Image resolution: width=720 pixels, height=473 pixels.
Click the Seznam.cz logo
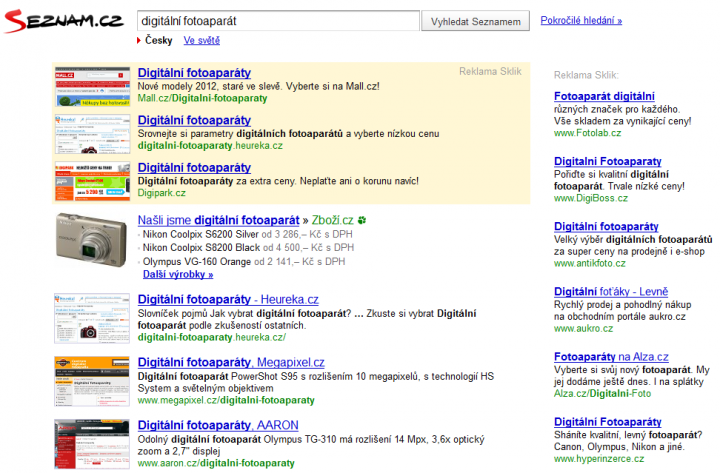coord(64,21)
